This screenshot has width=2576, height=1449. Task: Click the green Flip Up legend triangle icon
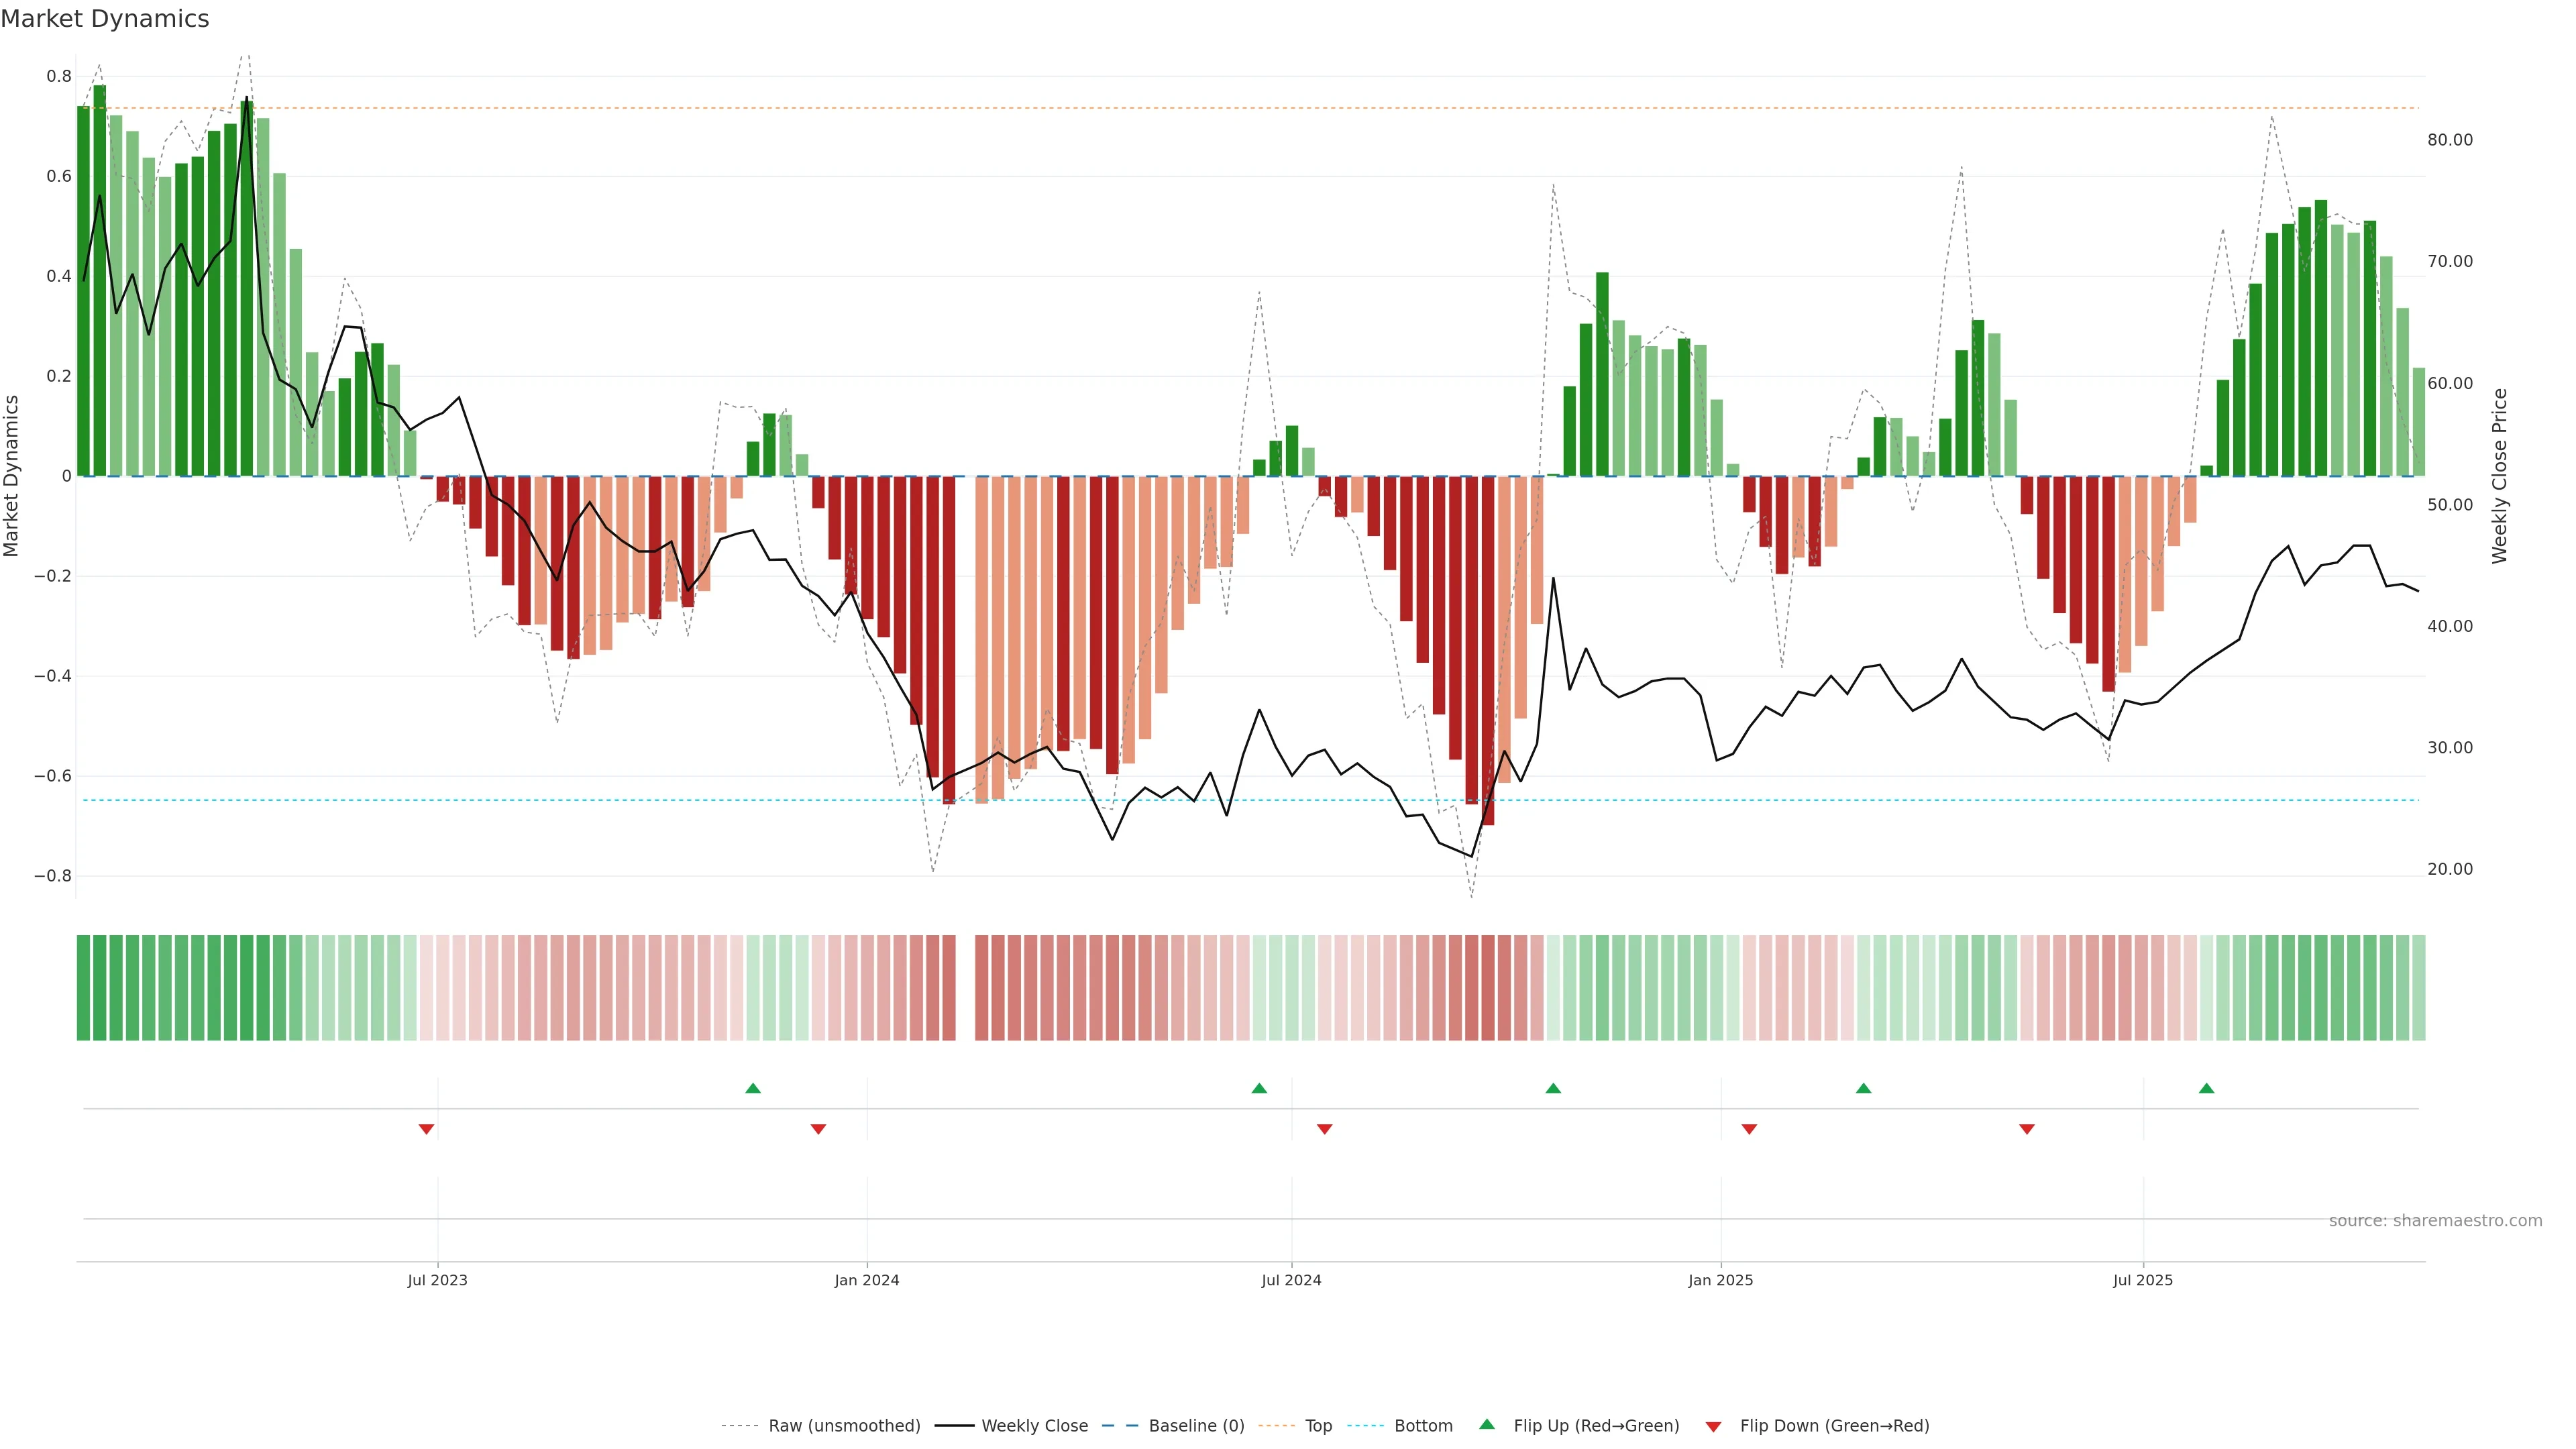click(x=1487, y=1424)
